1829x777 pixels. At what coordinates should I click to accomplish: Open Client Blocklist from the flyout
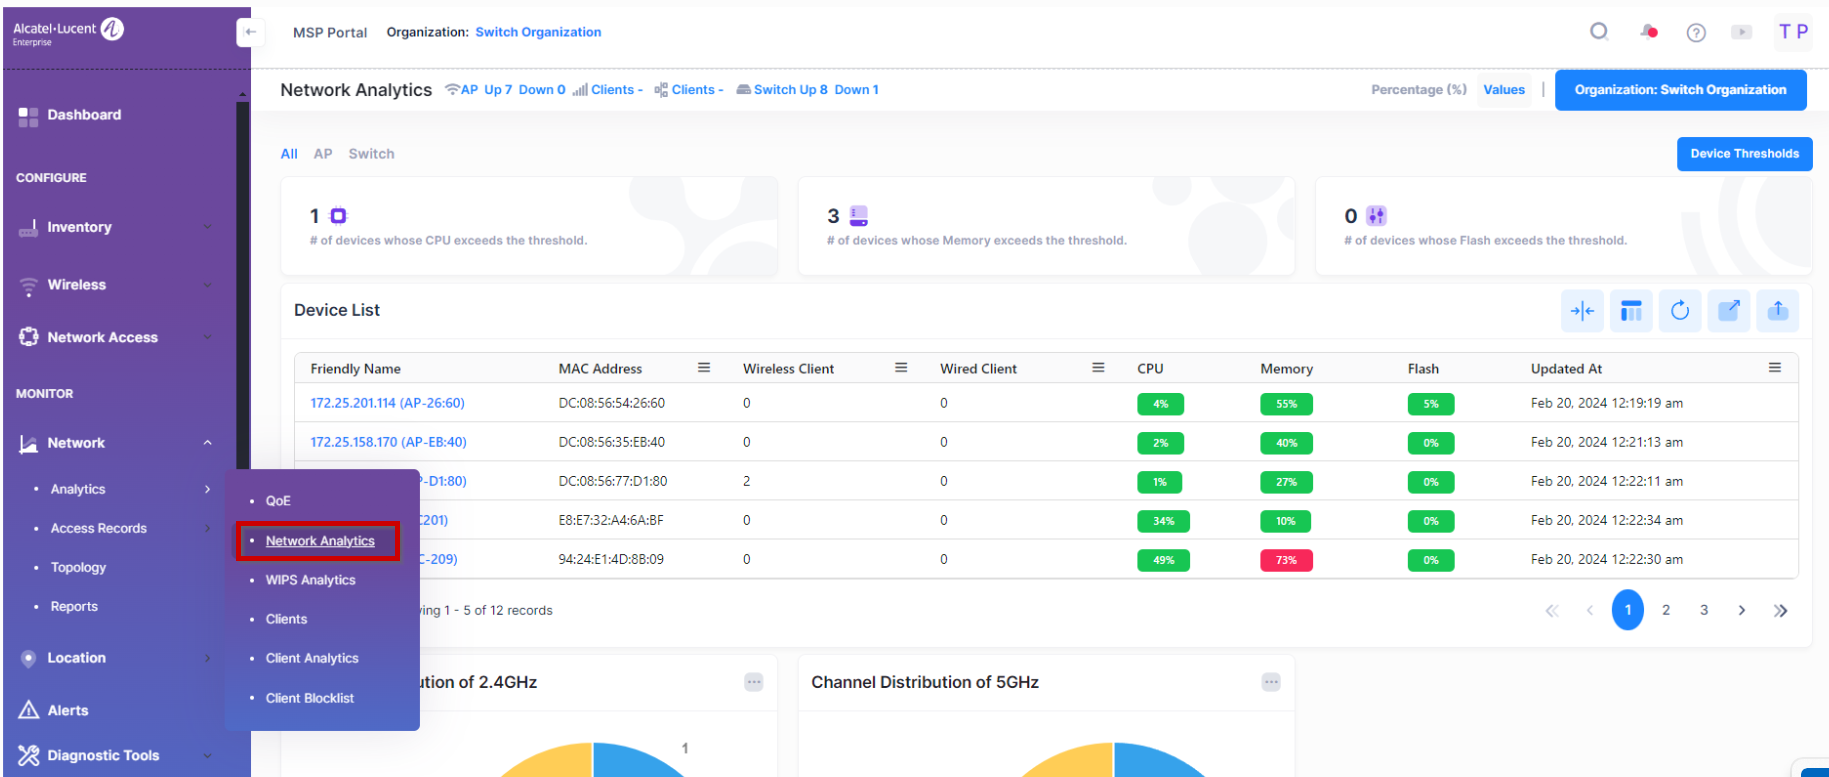coord(310,698)
